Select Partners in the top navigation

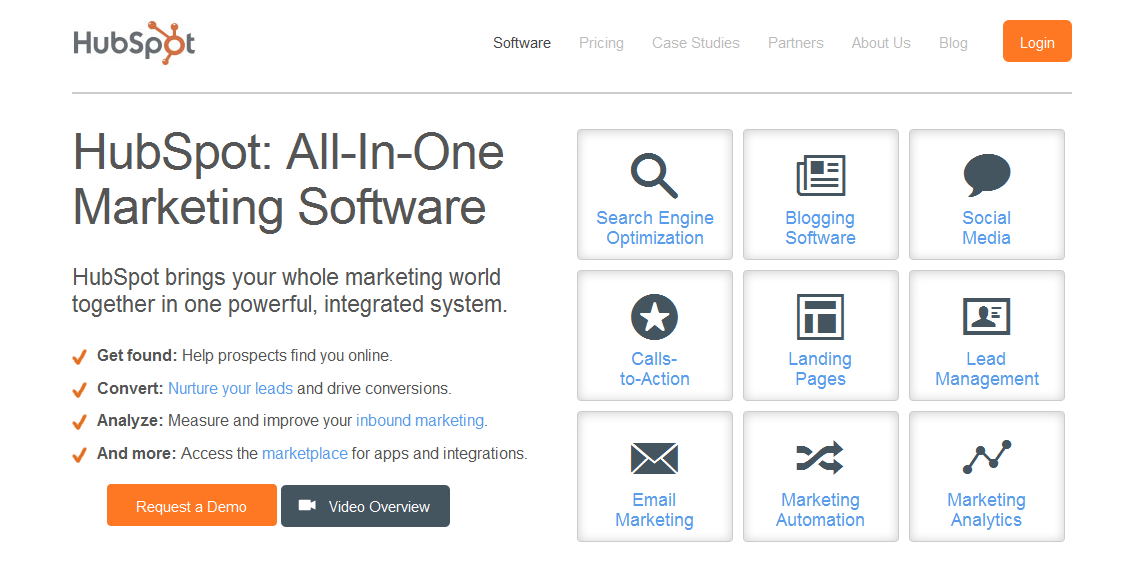coord(796,43)
